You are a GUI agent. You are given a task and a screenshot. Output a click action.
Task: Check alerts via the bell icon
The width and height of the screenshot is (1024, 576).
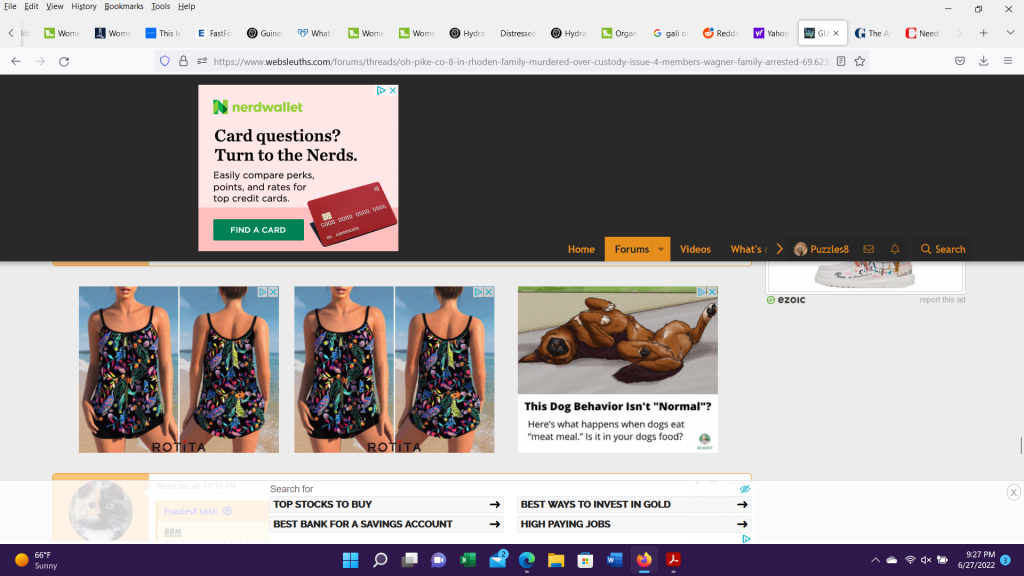pos(895,249)
